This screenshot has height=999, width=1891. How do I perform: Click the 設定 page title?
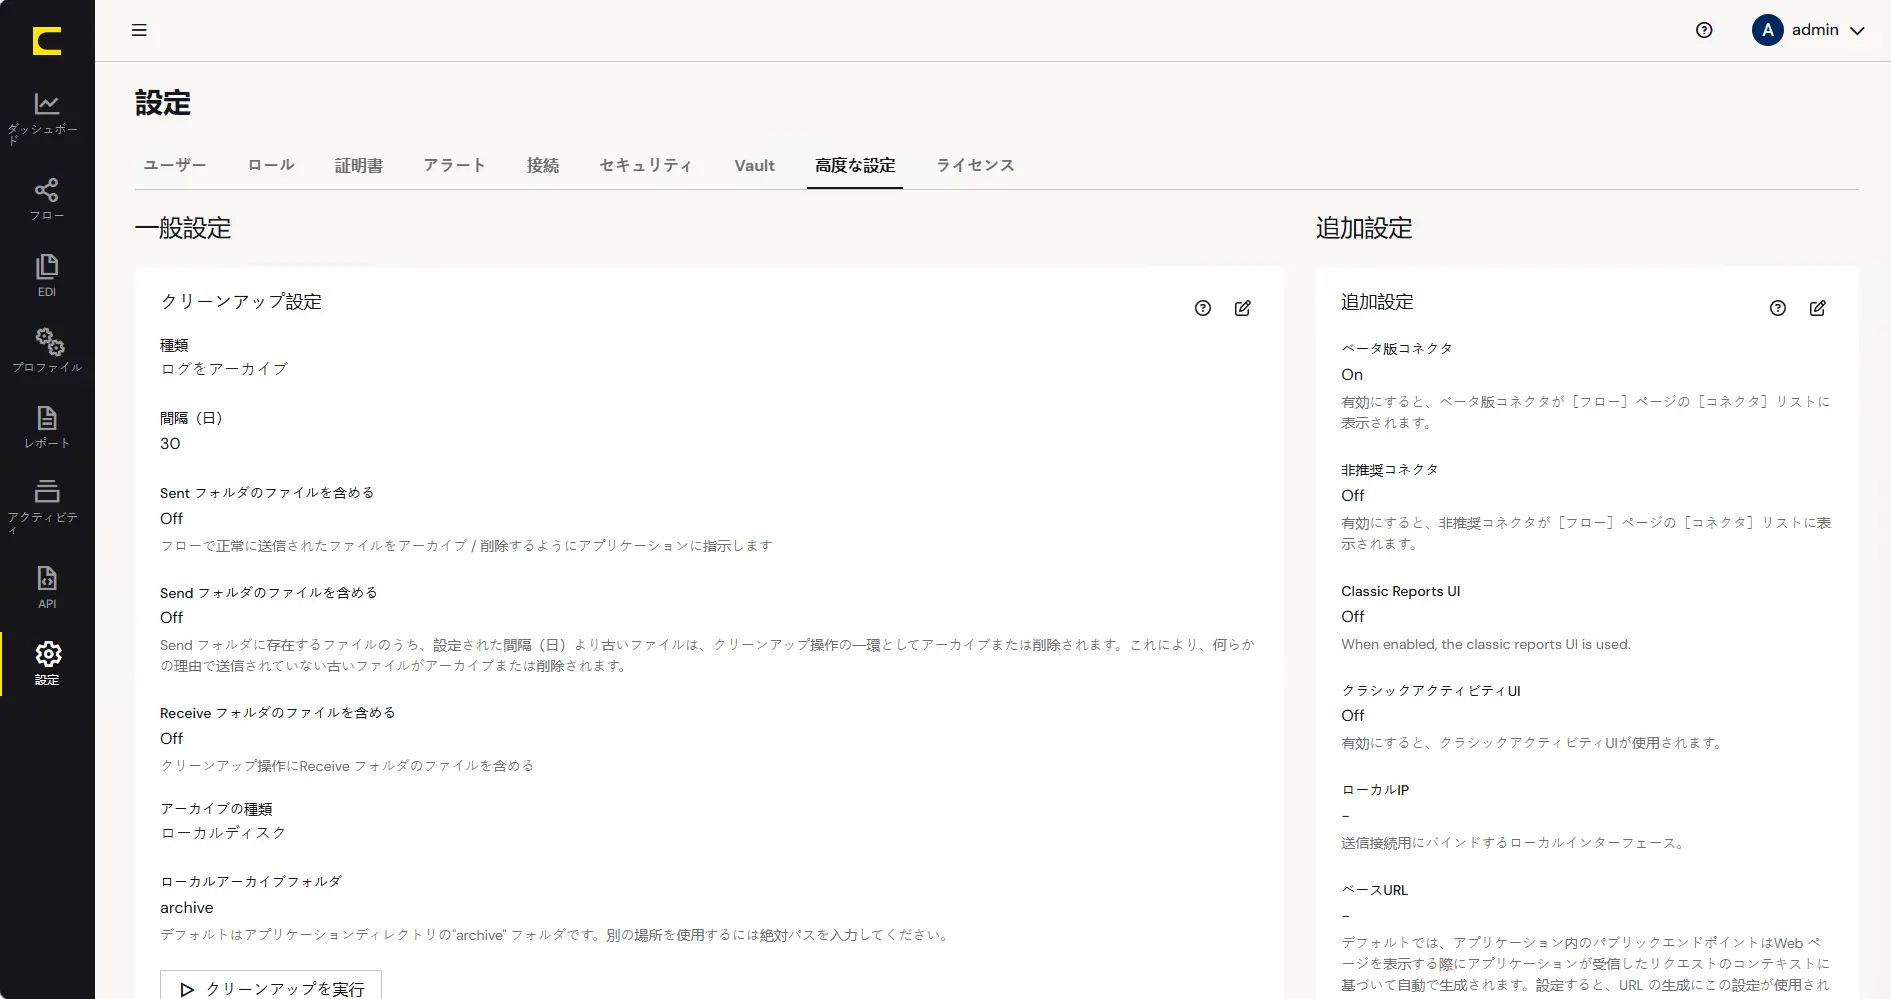point(163,103)
